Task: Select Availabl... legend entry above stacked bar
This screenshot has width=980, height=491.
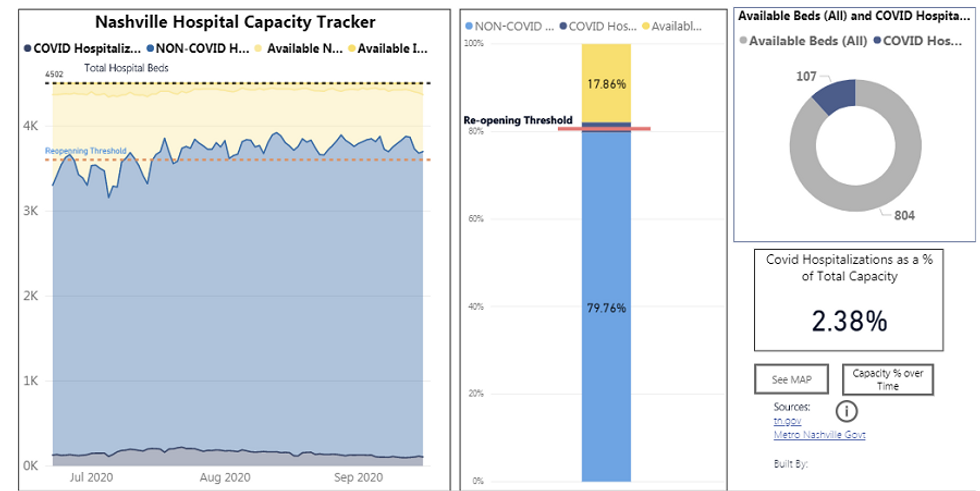Action: pos(672,26)
